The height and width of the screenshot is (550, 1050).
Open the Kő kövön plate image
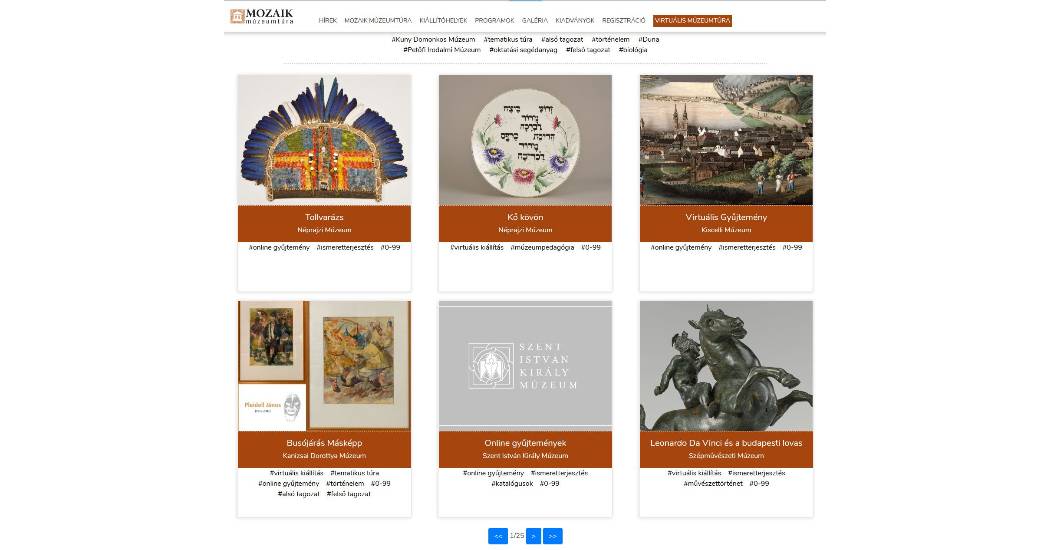(525, 140)
